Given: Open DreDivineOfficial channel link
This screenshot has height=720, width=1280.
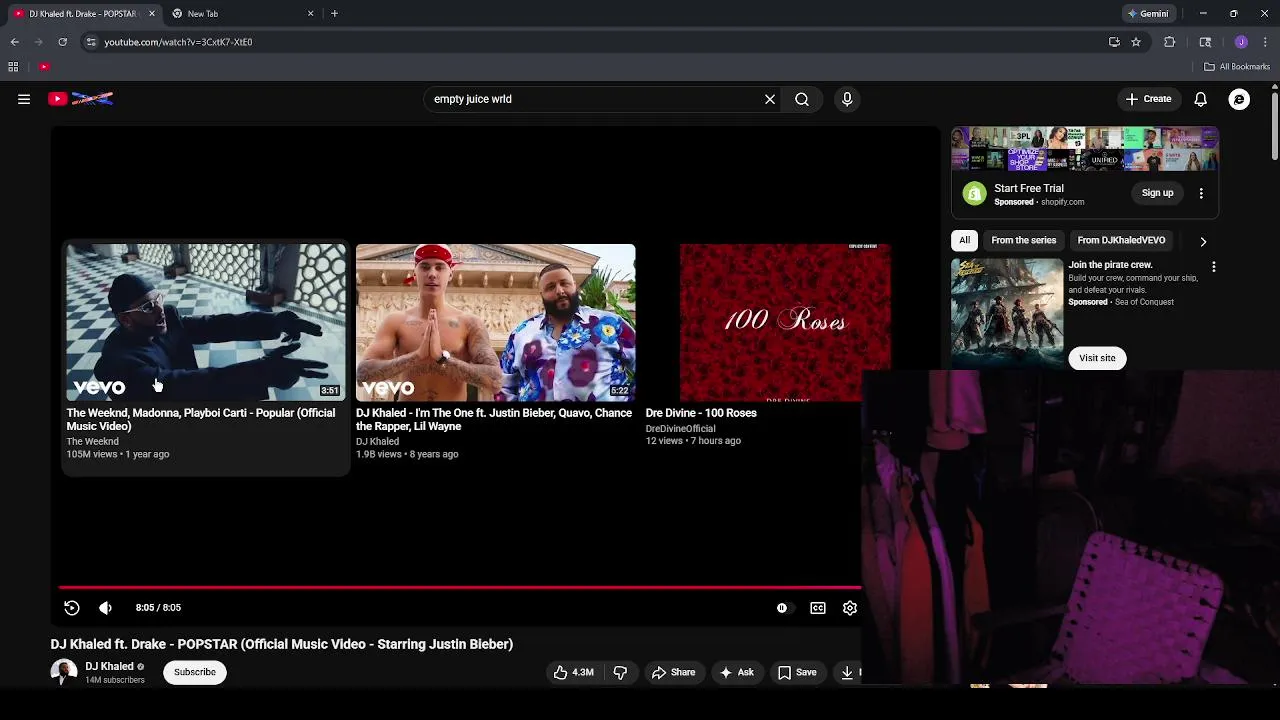Looking at the screenshot, I should click(680, 428).
